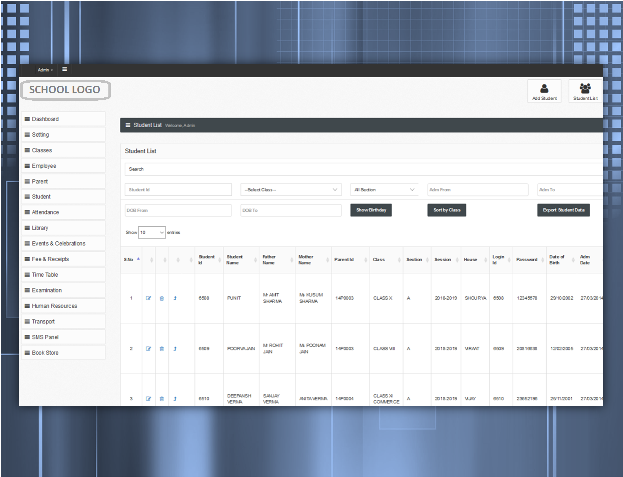
Task: Open Human Resources in the sidebar
Action: 63,306
